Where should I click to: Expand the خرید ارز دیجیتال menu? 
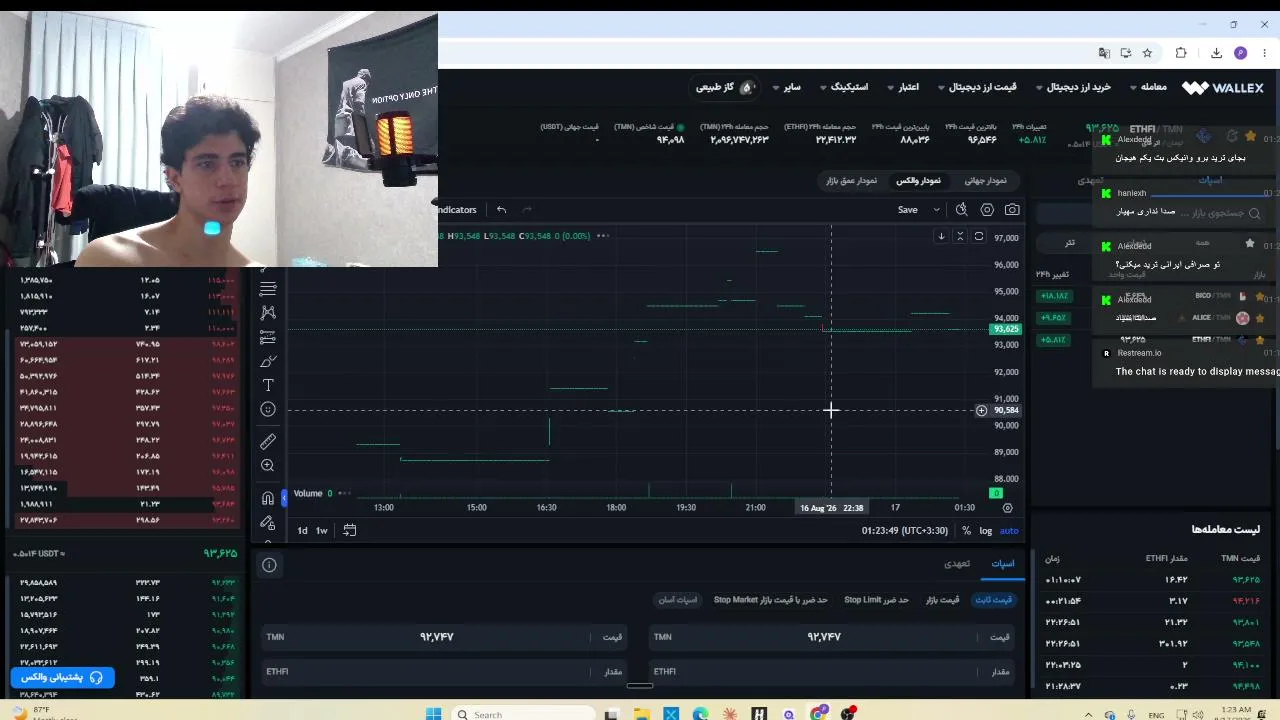click(x=1073, y=87)
